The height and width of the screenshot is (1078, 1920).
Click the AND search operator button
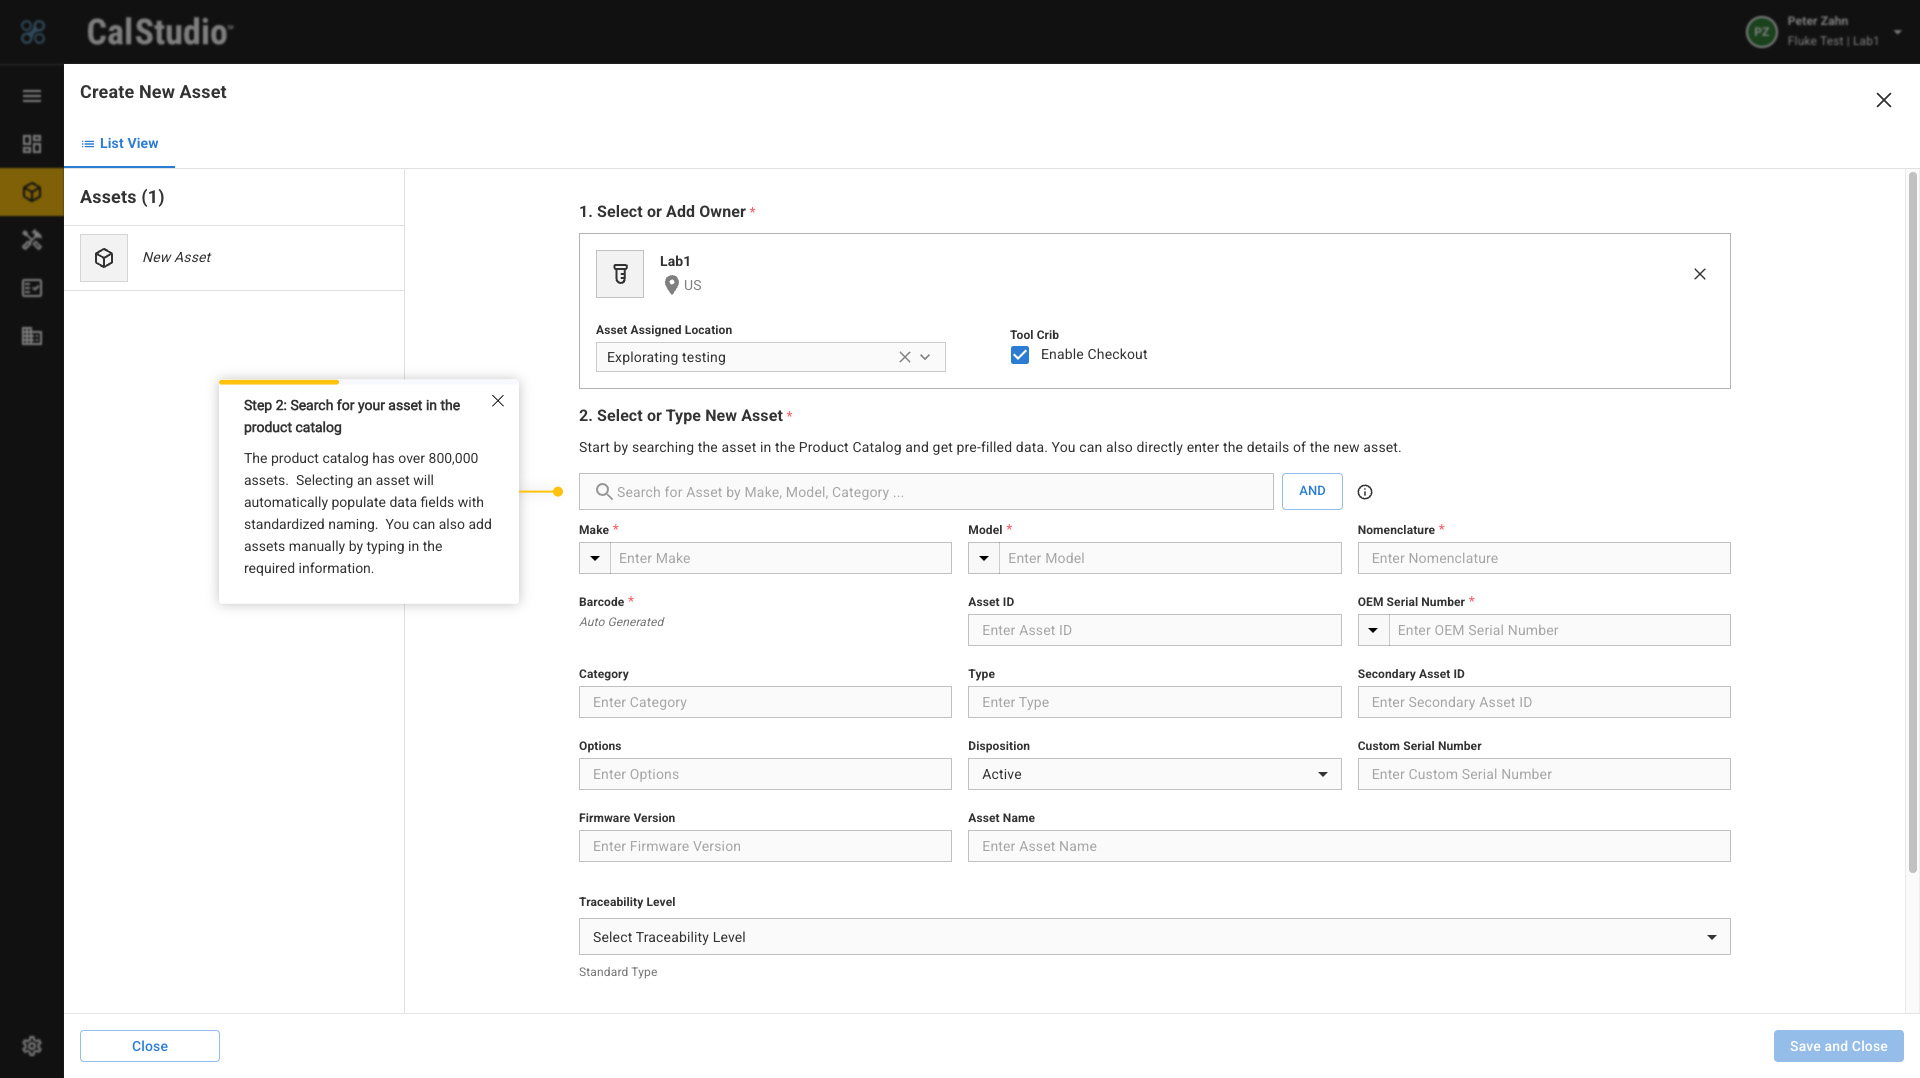(x=1312, y=491)
